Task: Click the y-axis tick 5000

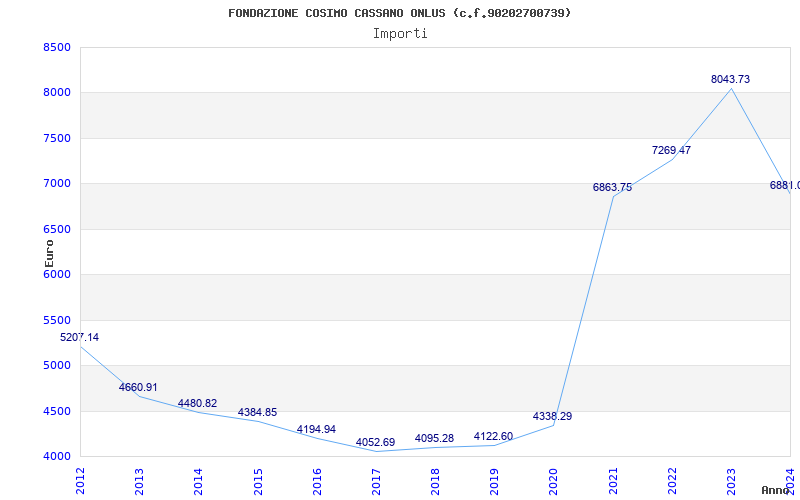Action: point(57,365)
